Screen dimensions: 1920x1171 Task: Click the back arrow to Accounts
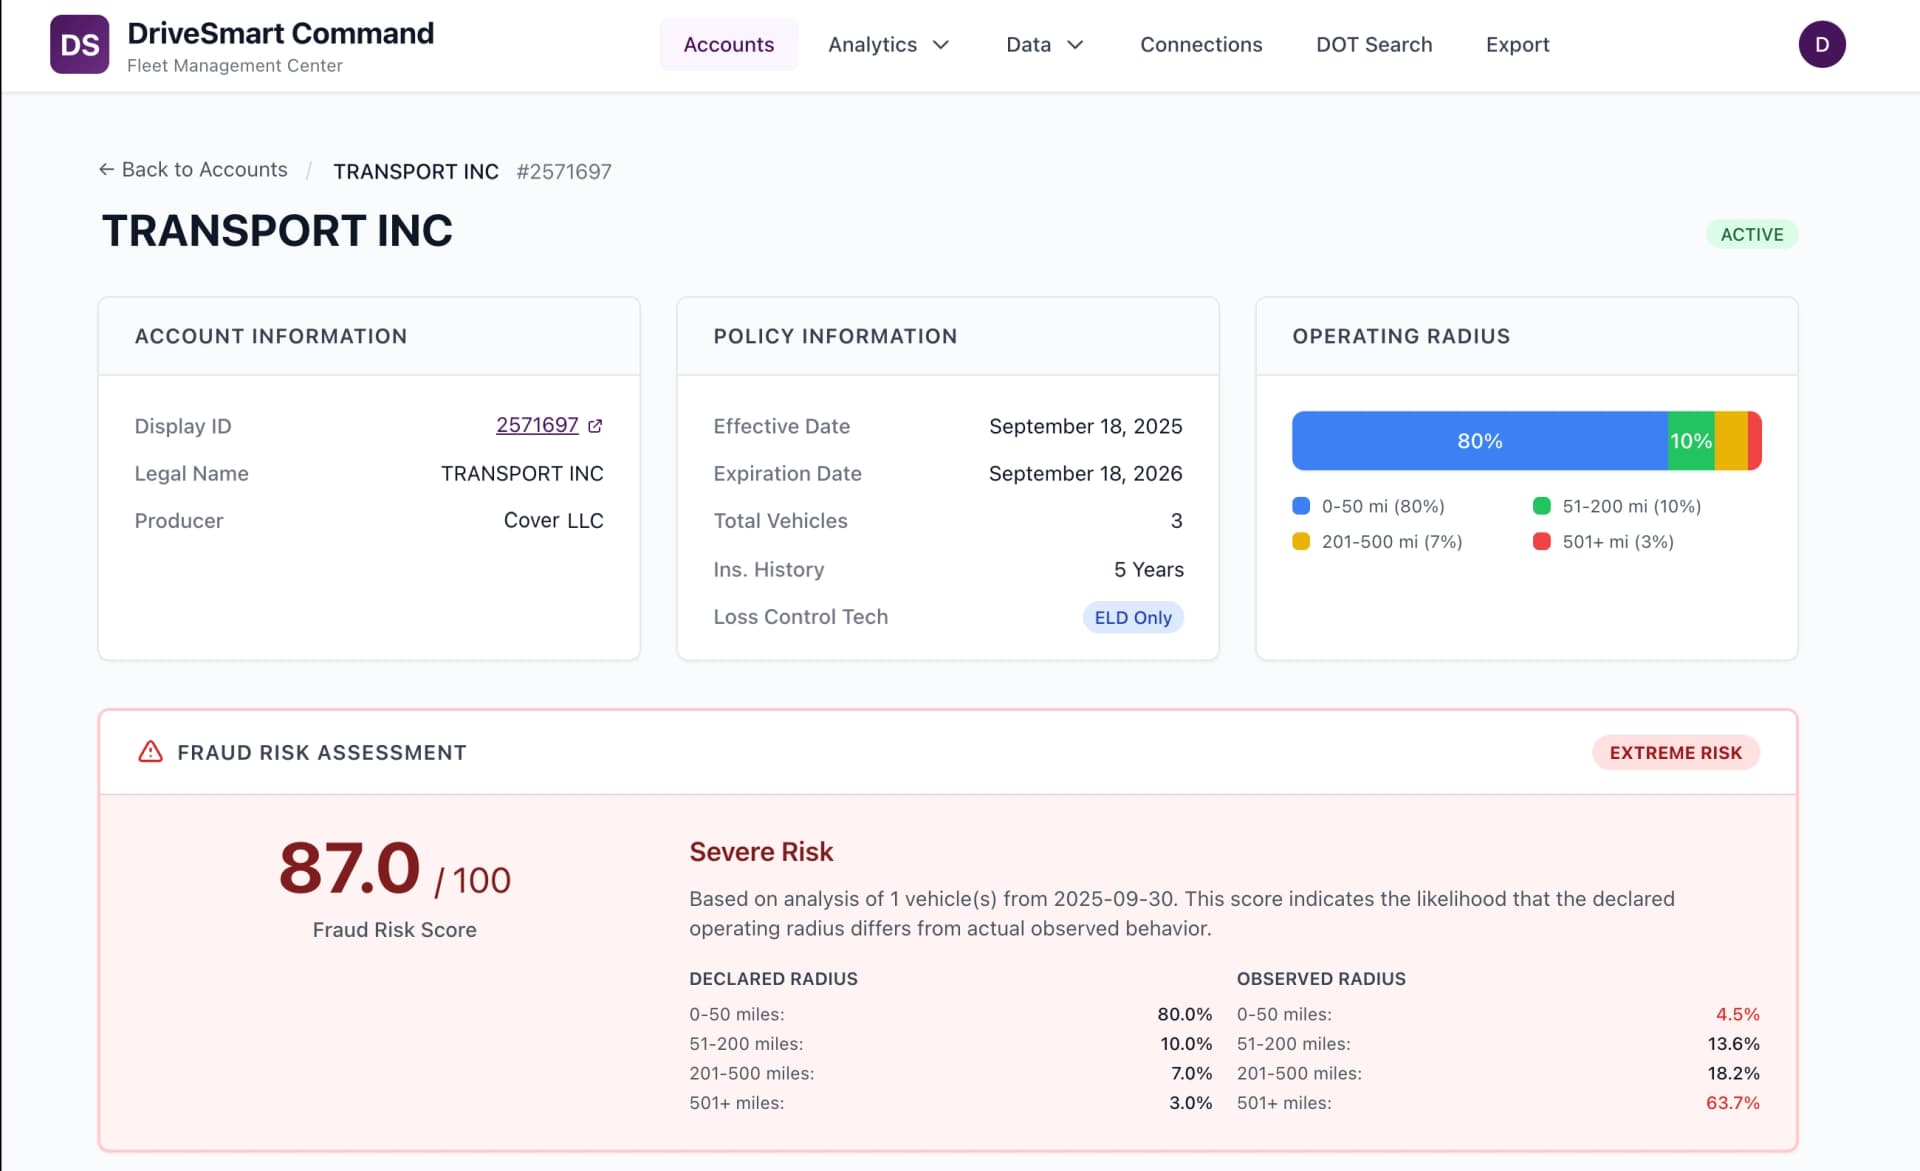(x=107, y=169)
